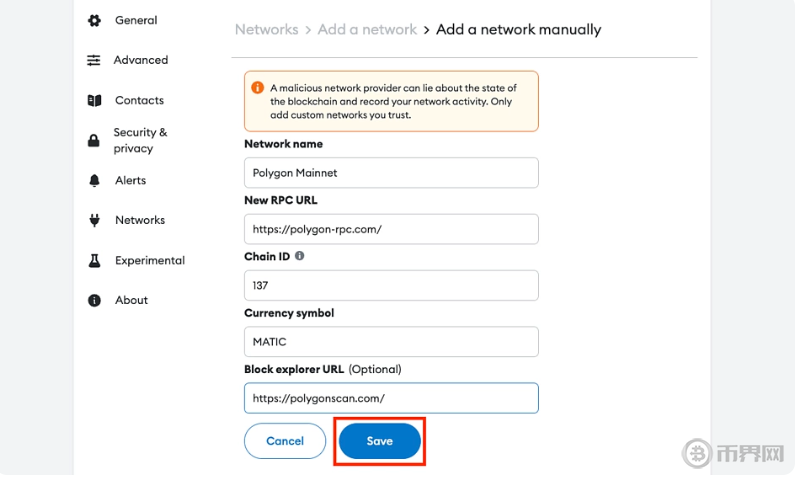The image size is (795, 481).
Task: Click the Network name input field
Action: tap(391, 173)
